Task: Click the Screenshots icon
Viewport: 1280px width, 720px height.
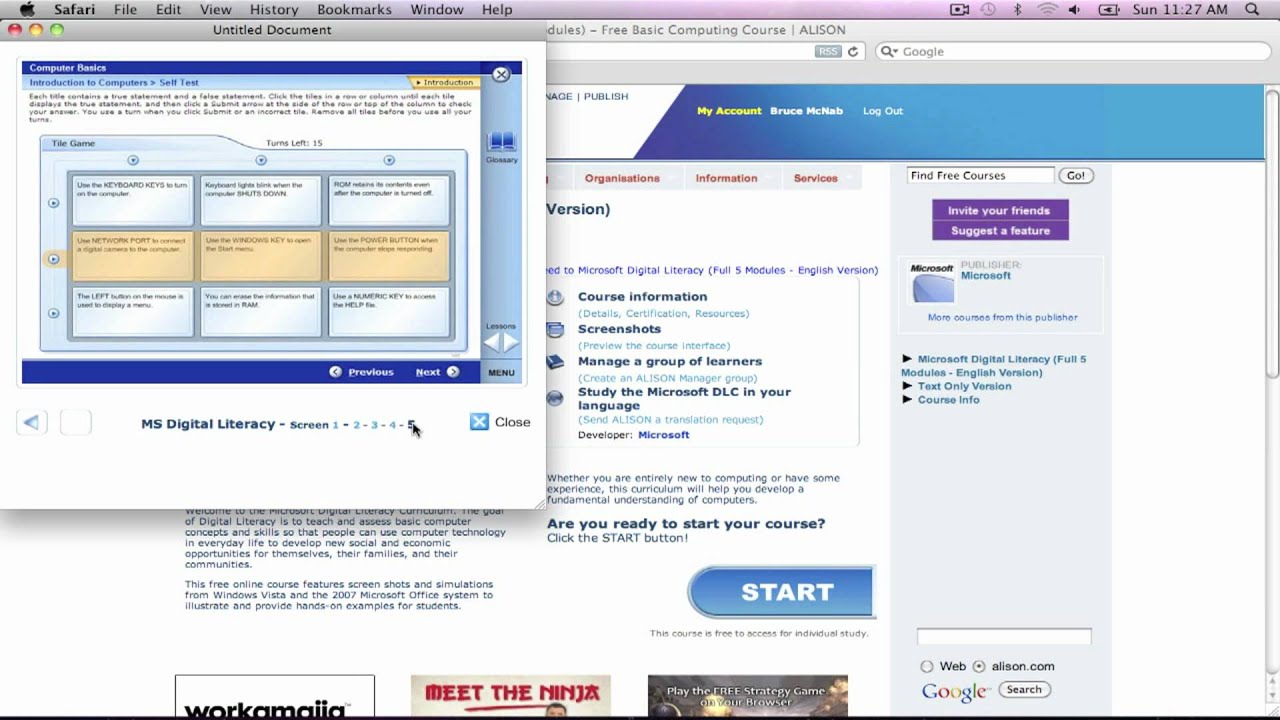Action: pos(555,329)
